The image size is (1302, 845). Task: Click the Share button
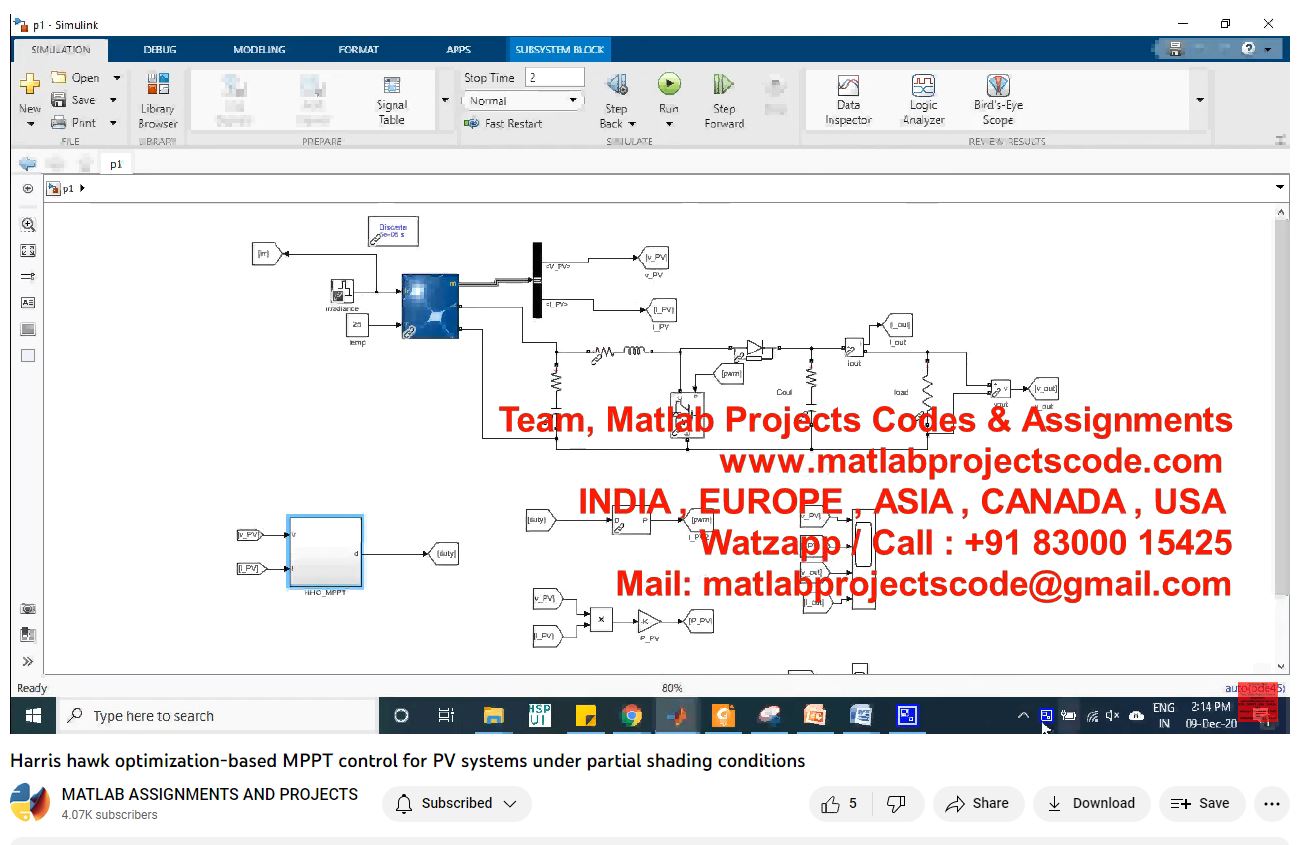977,803
